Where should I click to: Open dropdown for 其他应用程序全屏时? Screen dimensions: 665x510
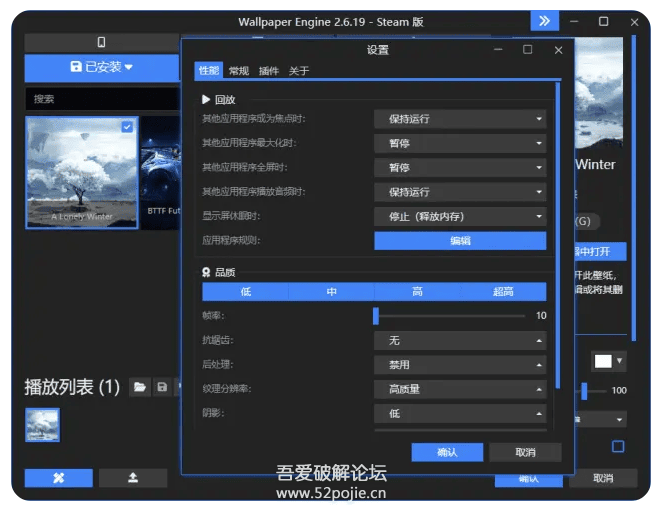[x=460, y=167]
